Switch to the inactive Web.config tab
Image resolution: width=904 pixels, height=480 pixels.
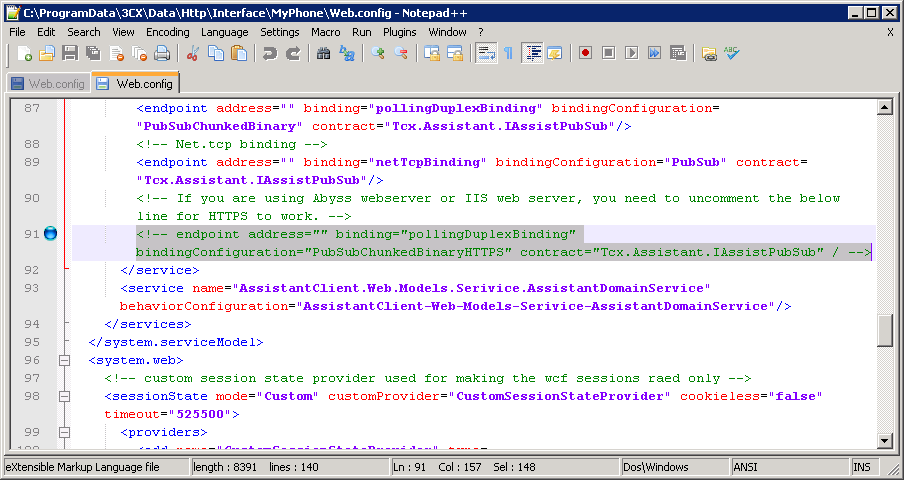click(x=49, y=84)
